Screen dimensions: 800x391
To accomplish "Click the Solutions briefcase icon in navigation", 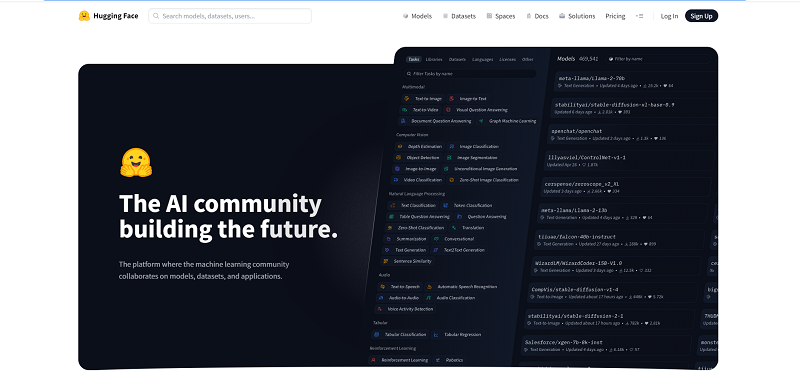I will pos(562,16).
